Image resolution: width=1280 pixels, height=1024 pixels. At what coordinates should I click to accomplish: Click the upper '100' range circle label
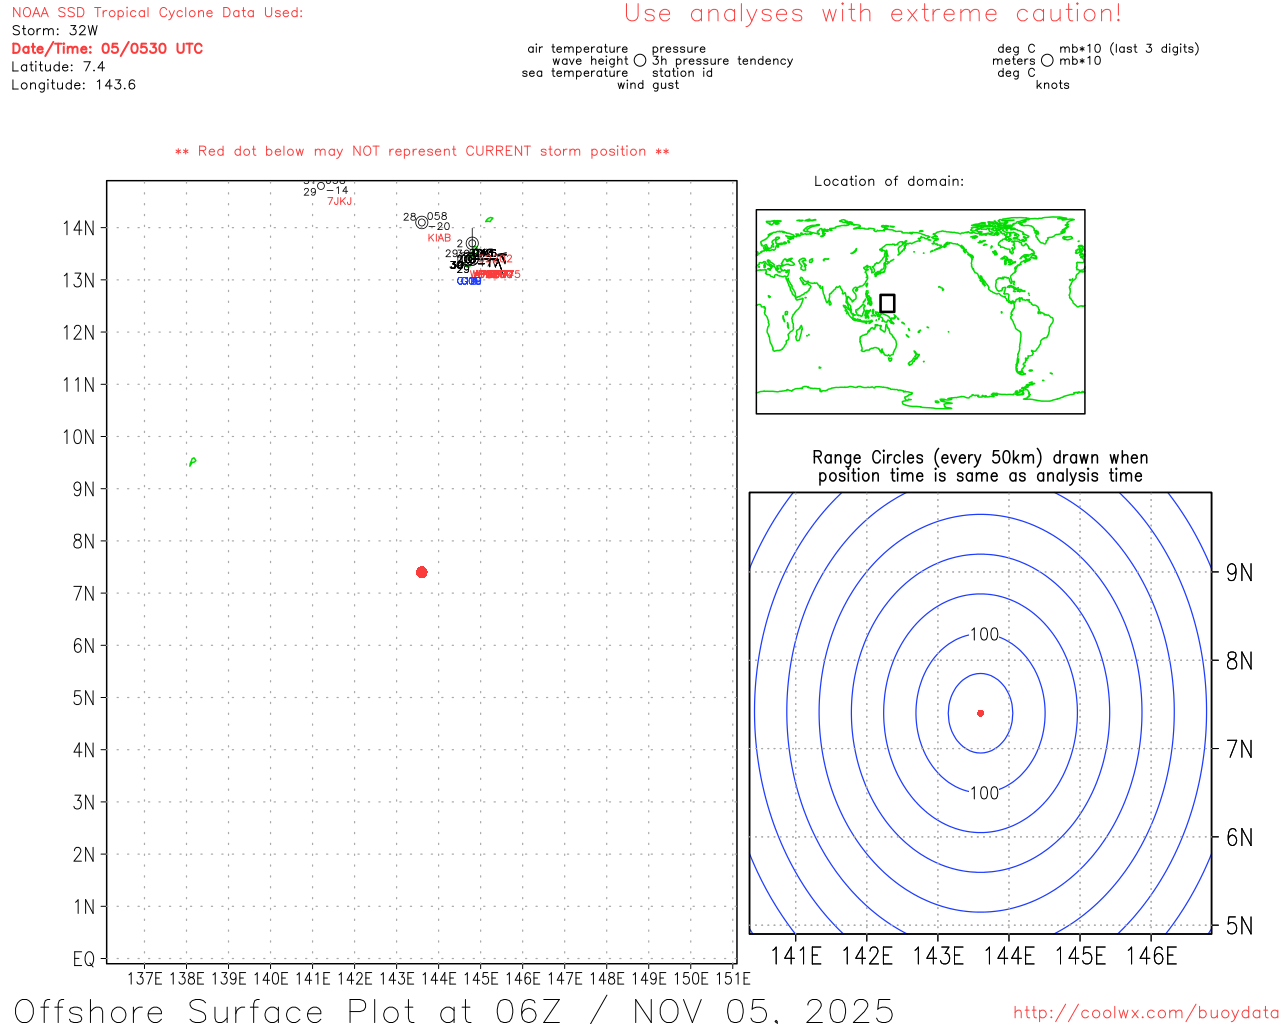coord(984,634)
